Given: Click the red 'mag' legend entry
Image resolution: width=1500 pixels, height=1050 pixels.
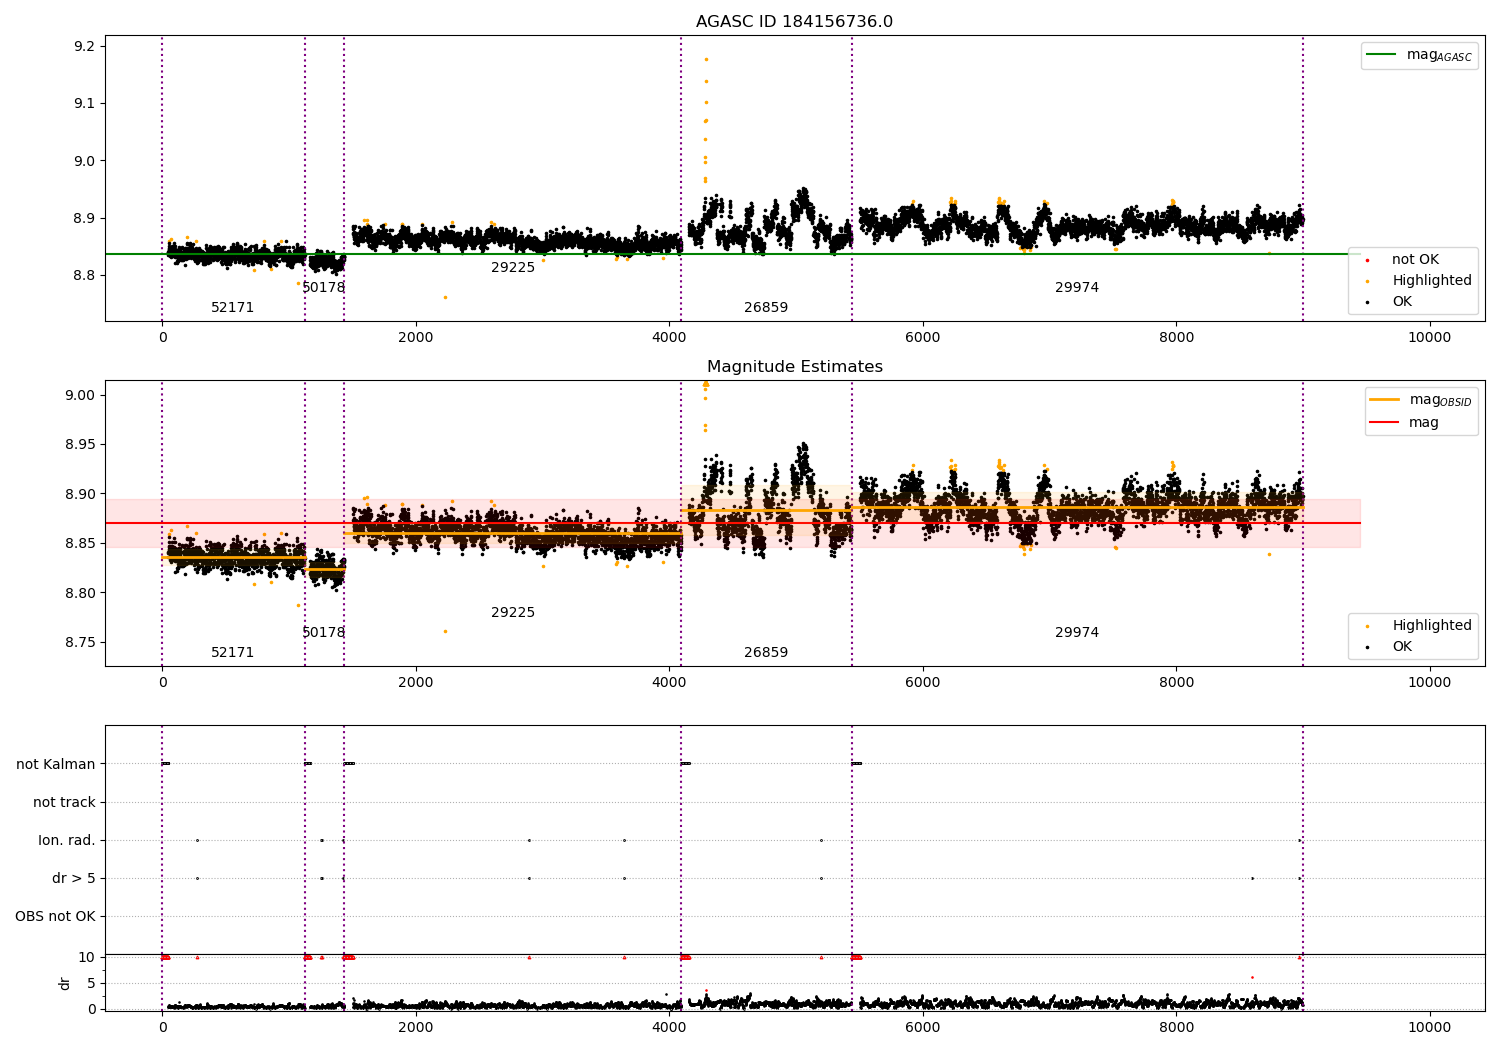Looking at the screenshot, I should (x=1424, y=422).
